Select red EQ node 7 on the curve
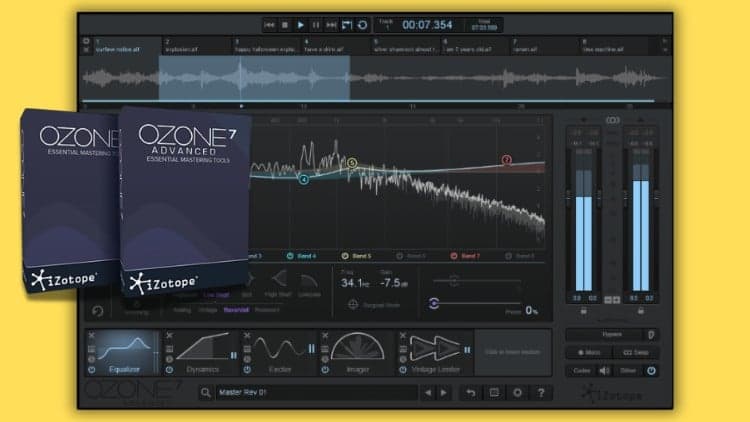This screenshot has width=750, height=422. 507,159
